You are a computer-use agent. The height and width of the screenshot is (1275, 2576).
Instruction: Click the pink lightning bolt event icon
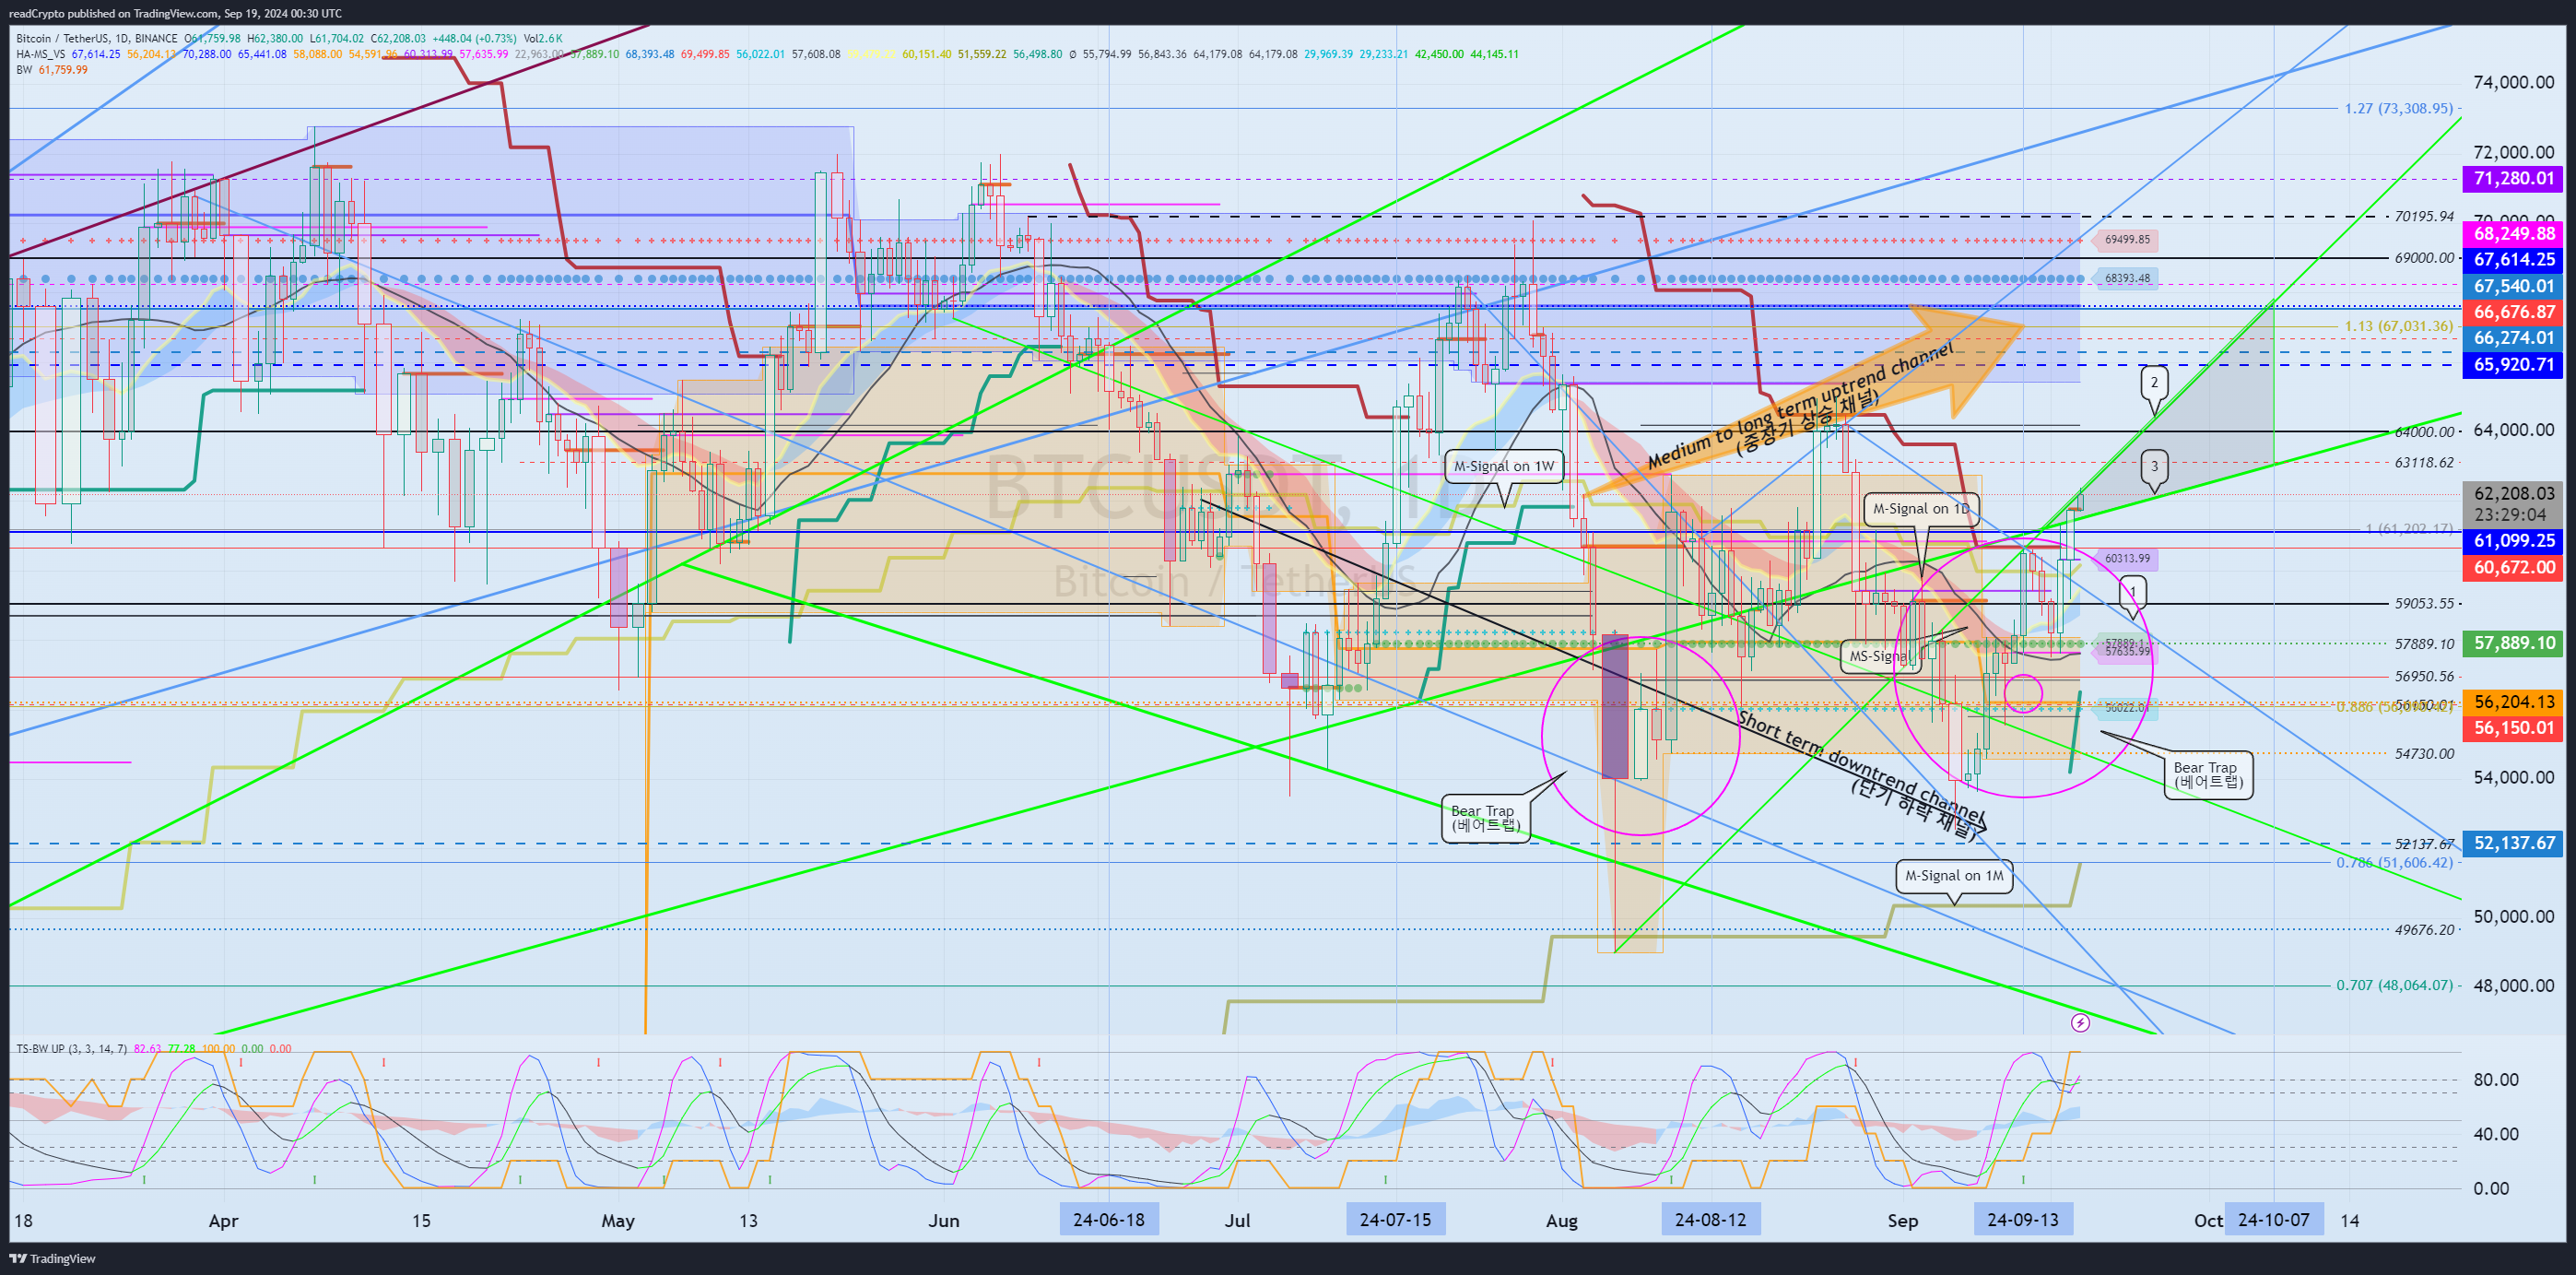[x=2080, y=1022]
